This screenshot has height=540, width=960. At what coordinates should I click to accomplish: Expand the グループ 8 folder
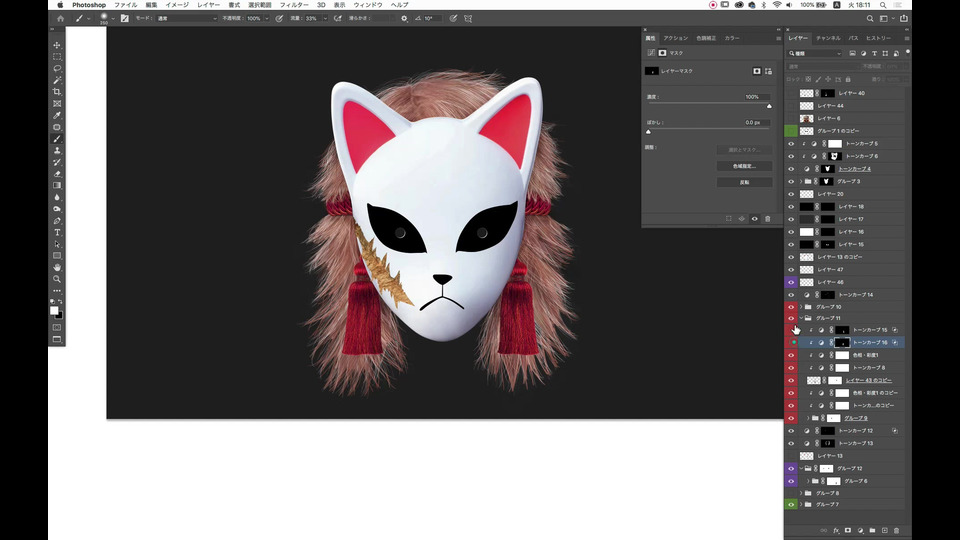801,493
